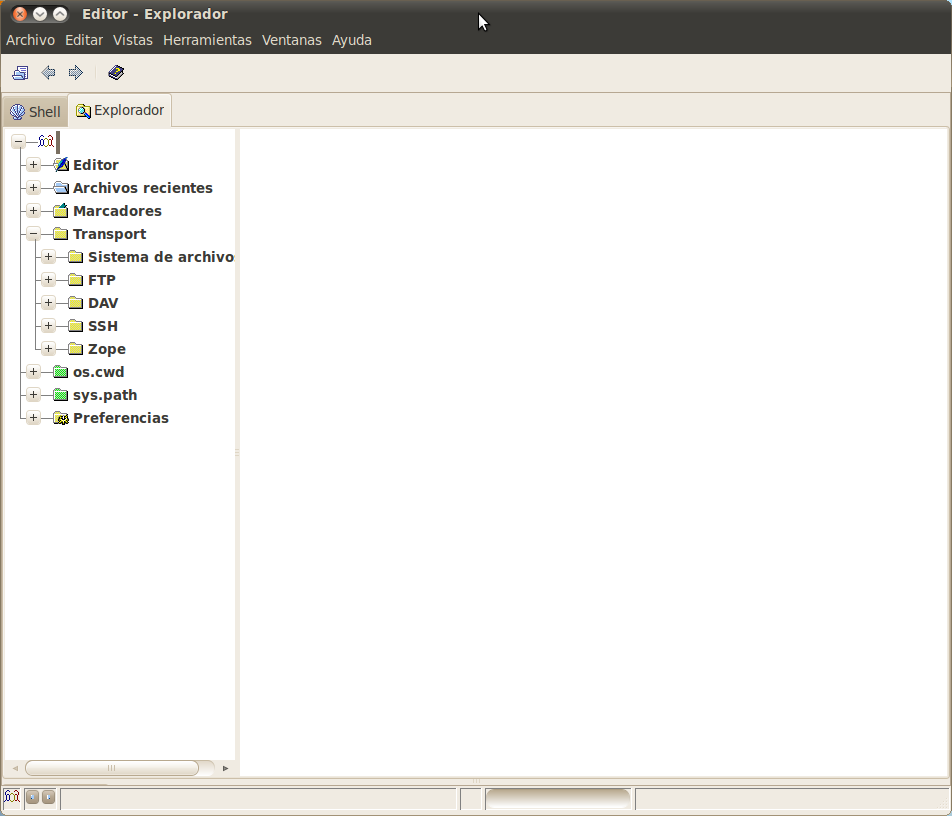
Task: Click the Boa snake icon in status bar
Action: [12, 797]
